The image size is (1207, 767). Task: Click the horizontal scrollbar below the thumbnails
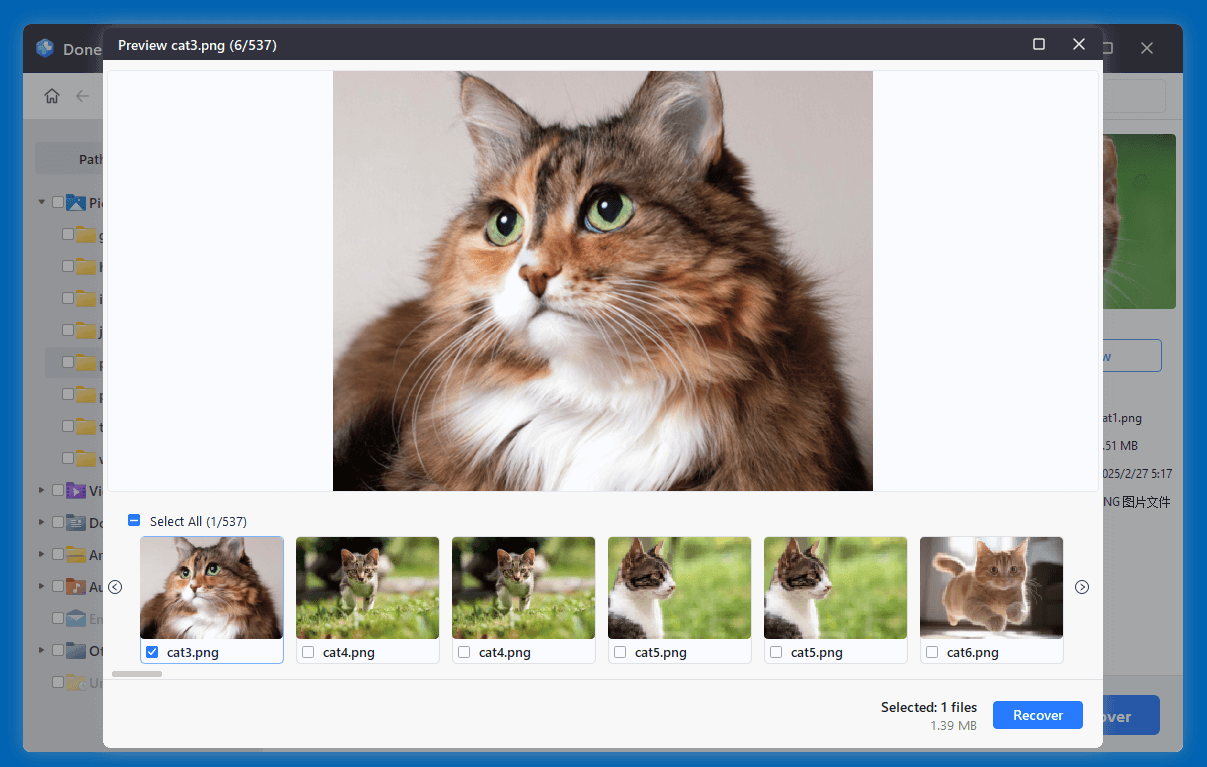click(136, 674)
